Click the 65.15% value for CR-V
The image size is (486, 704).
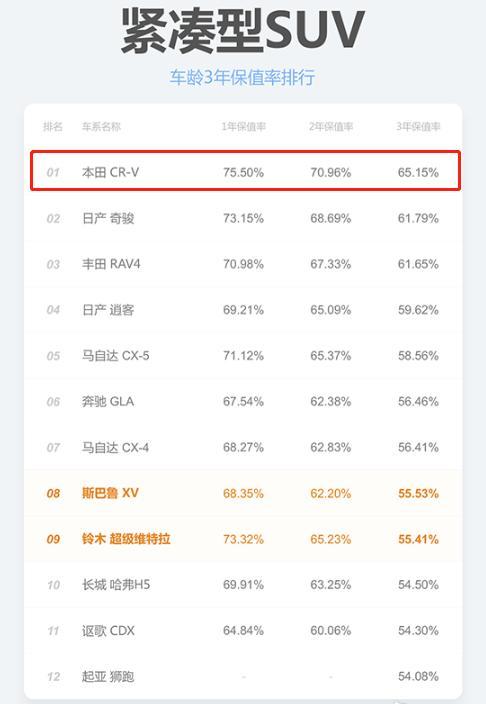coord(418,172)
